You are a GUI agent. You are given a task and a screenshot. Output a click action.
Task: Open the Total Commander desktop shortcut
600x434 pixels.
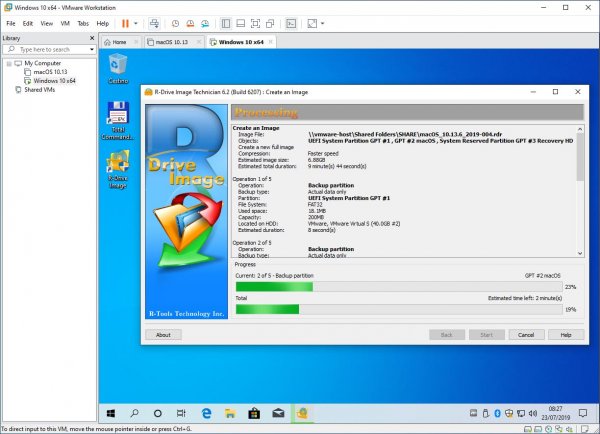pos(118,121)
